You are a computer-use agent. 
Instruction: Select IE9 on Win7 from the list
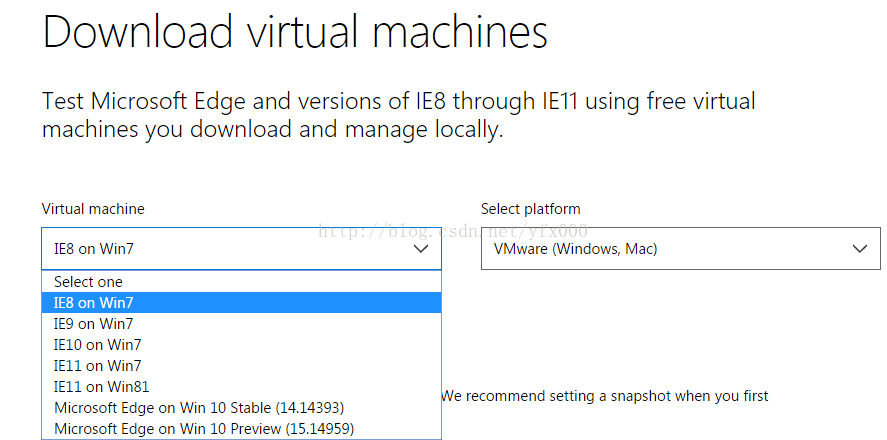[x=241, y=323]
